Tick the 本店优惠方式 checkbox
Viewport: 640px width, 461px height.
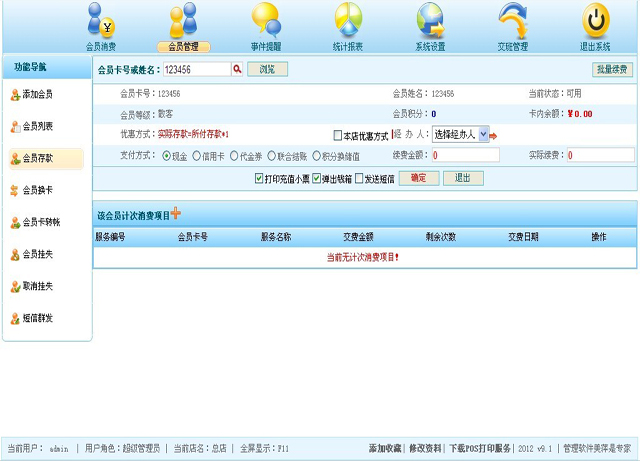tap(337, 135)
